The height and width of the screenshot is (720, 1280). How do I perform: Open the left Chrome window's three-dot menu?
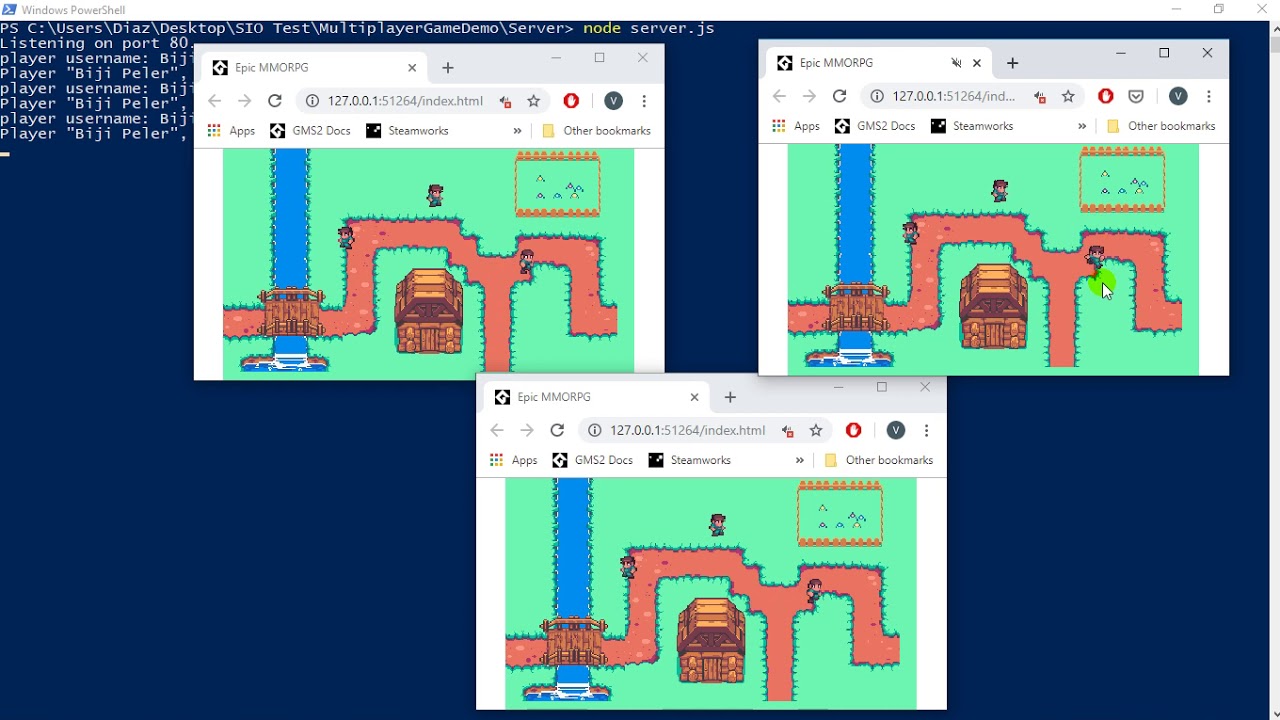click(644, 101)
